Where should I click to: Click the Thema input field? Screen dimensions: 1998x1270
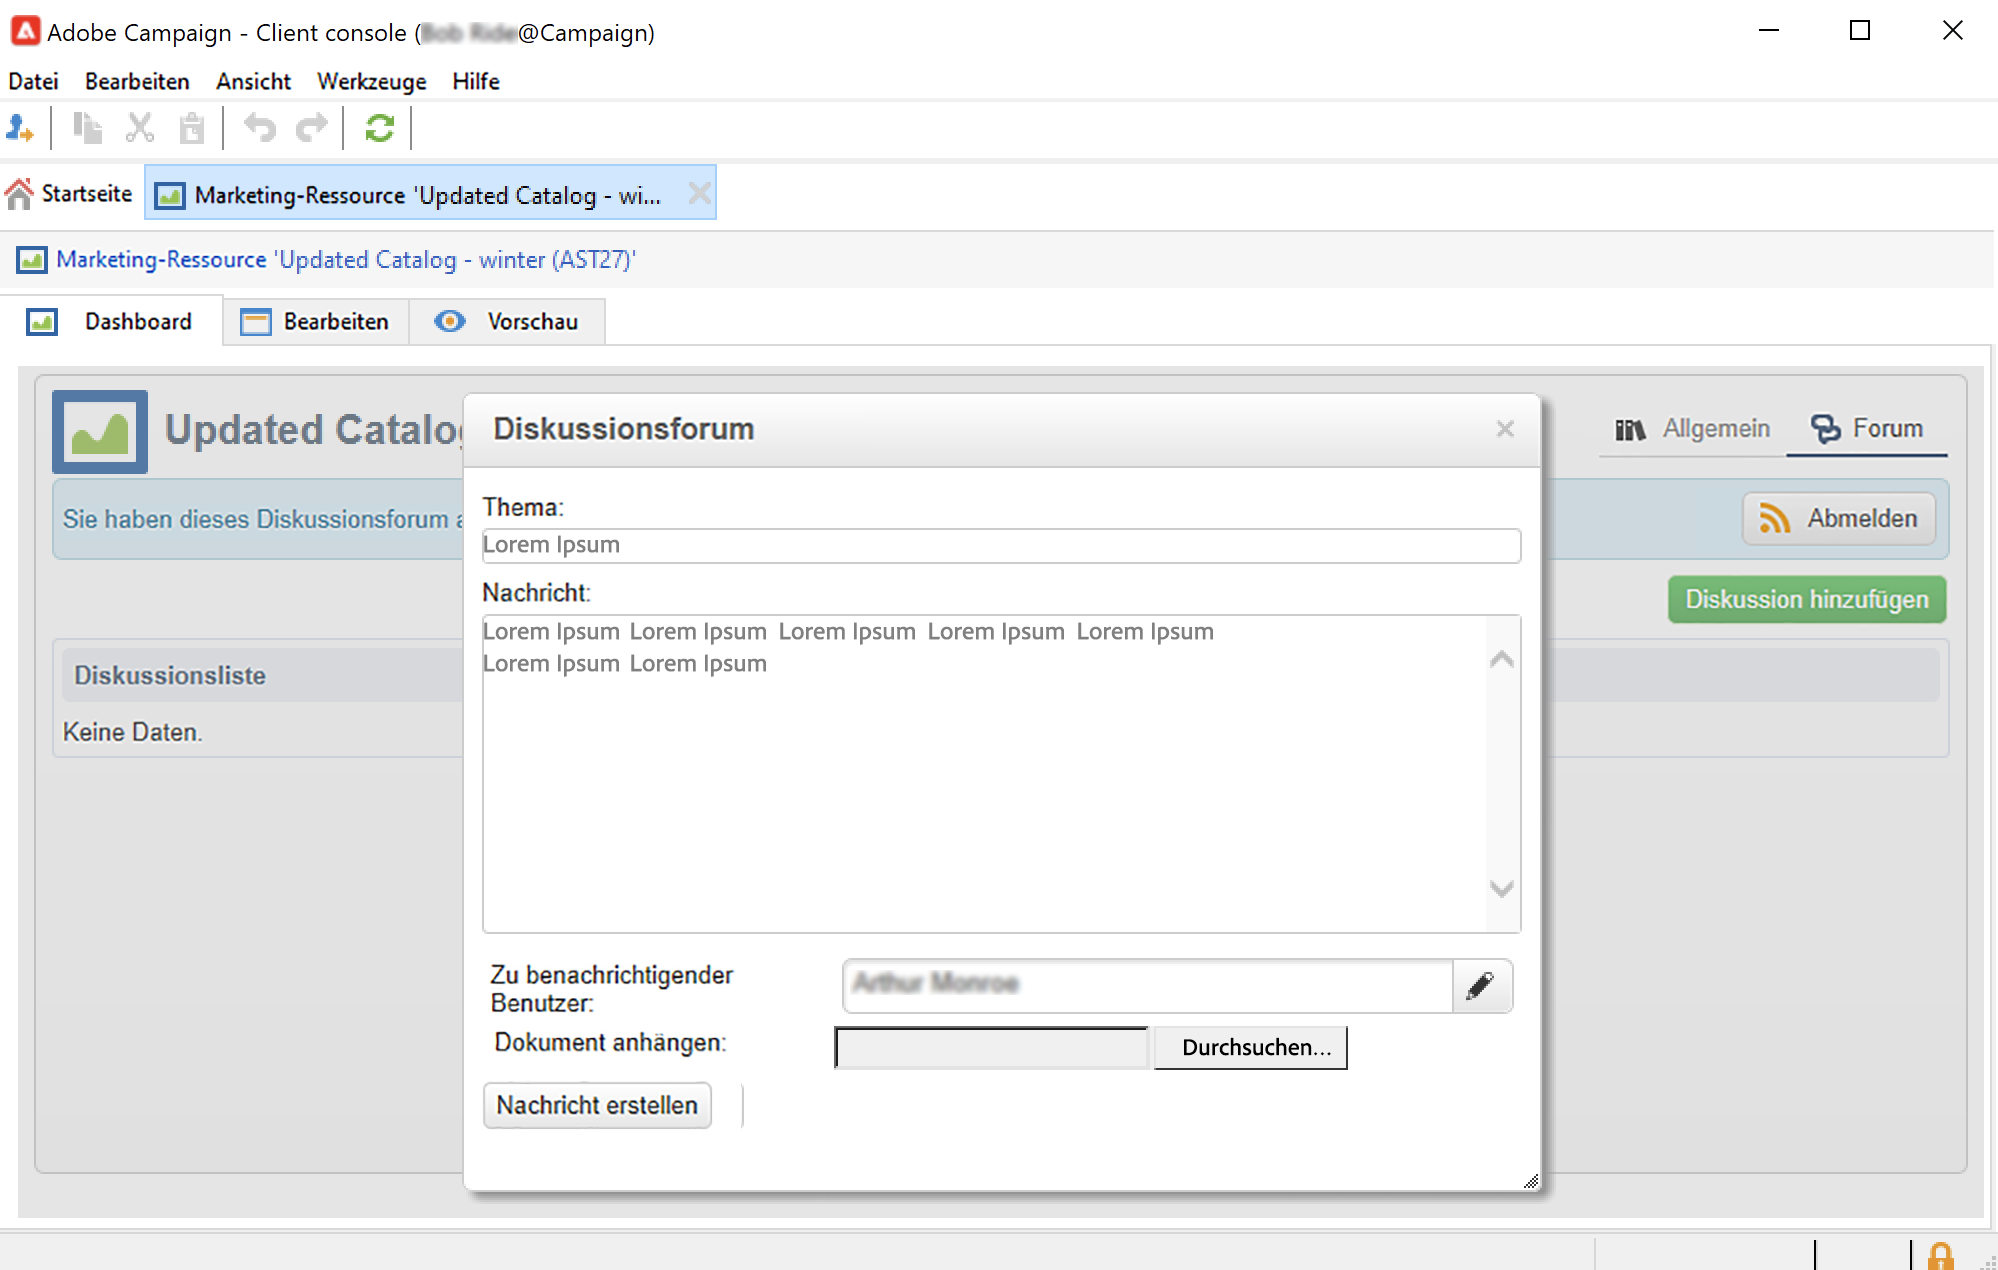(1000, 545)
